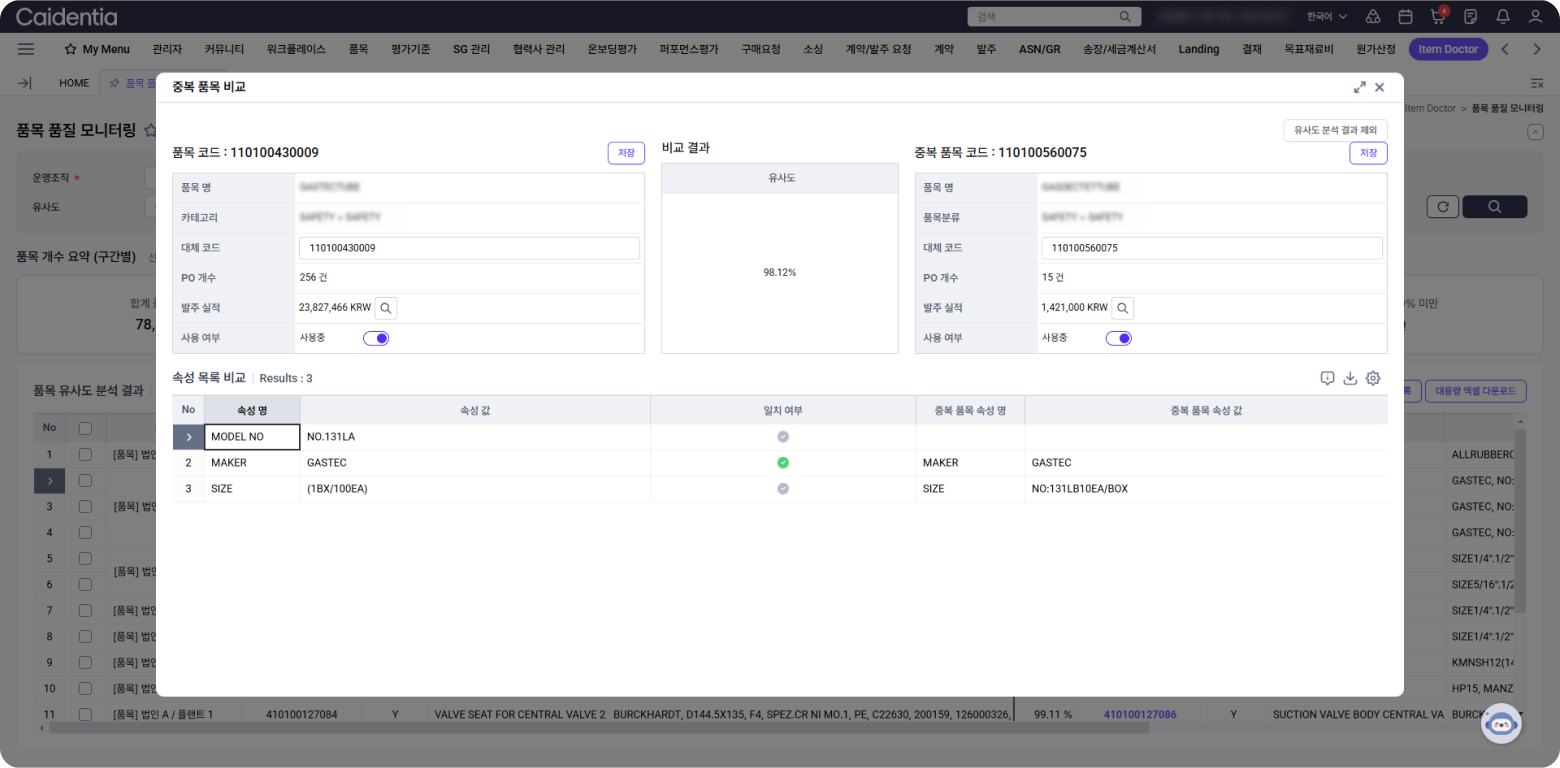Click magnifier icon beside 1,421,000 KRW
The width and height of the screenshot is (1560, 768).
(x=1123, y=308)
